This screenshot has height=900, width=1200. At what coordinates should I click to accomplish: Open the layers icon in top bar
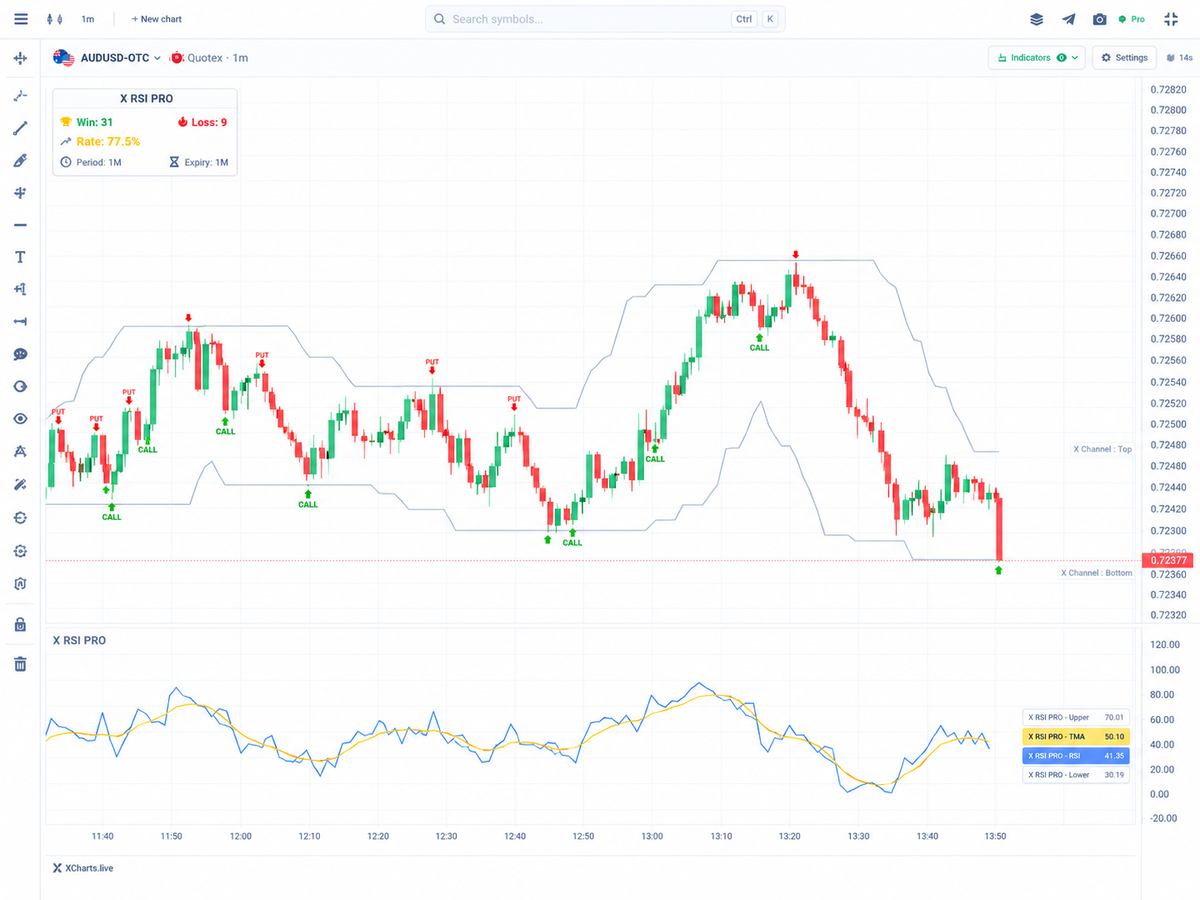pyautogui.click(x=1037, y=19)
